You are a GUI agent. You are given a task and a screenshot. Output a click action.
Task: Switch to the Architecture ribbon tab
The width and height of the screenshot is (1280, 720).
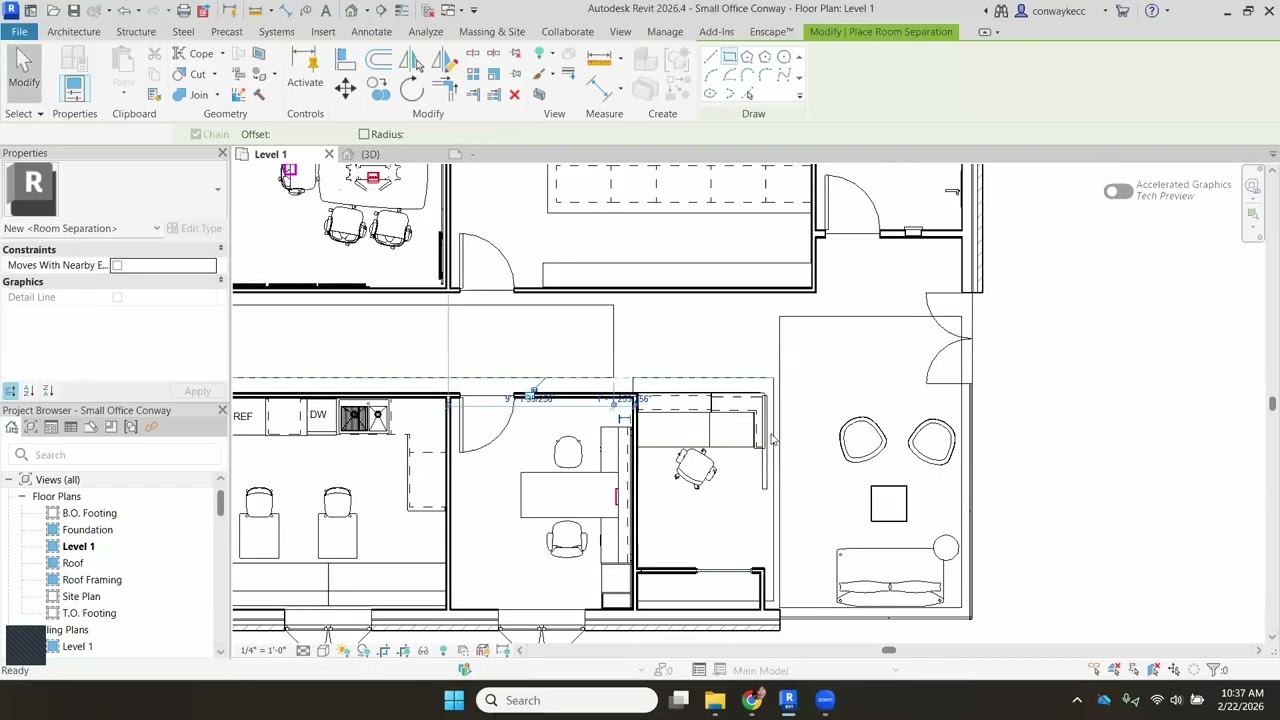pos(73,32)
